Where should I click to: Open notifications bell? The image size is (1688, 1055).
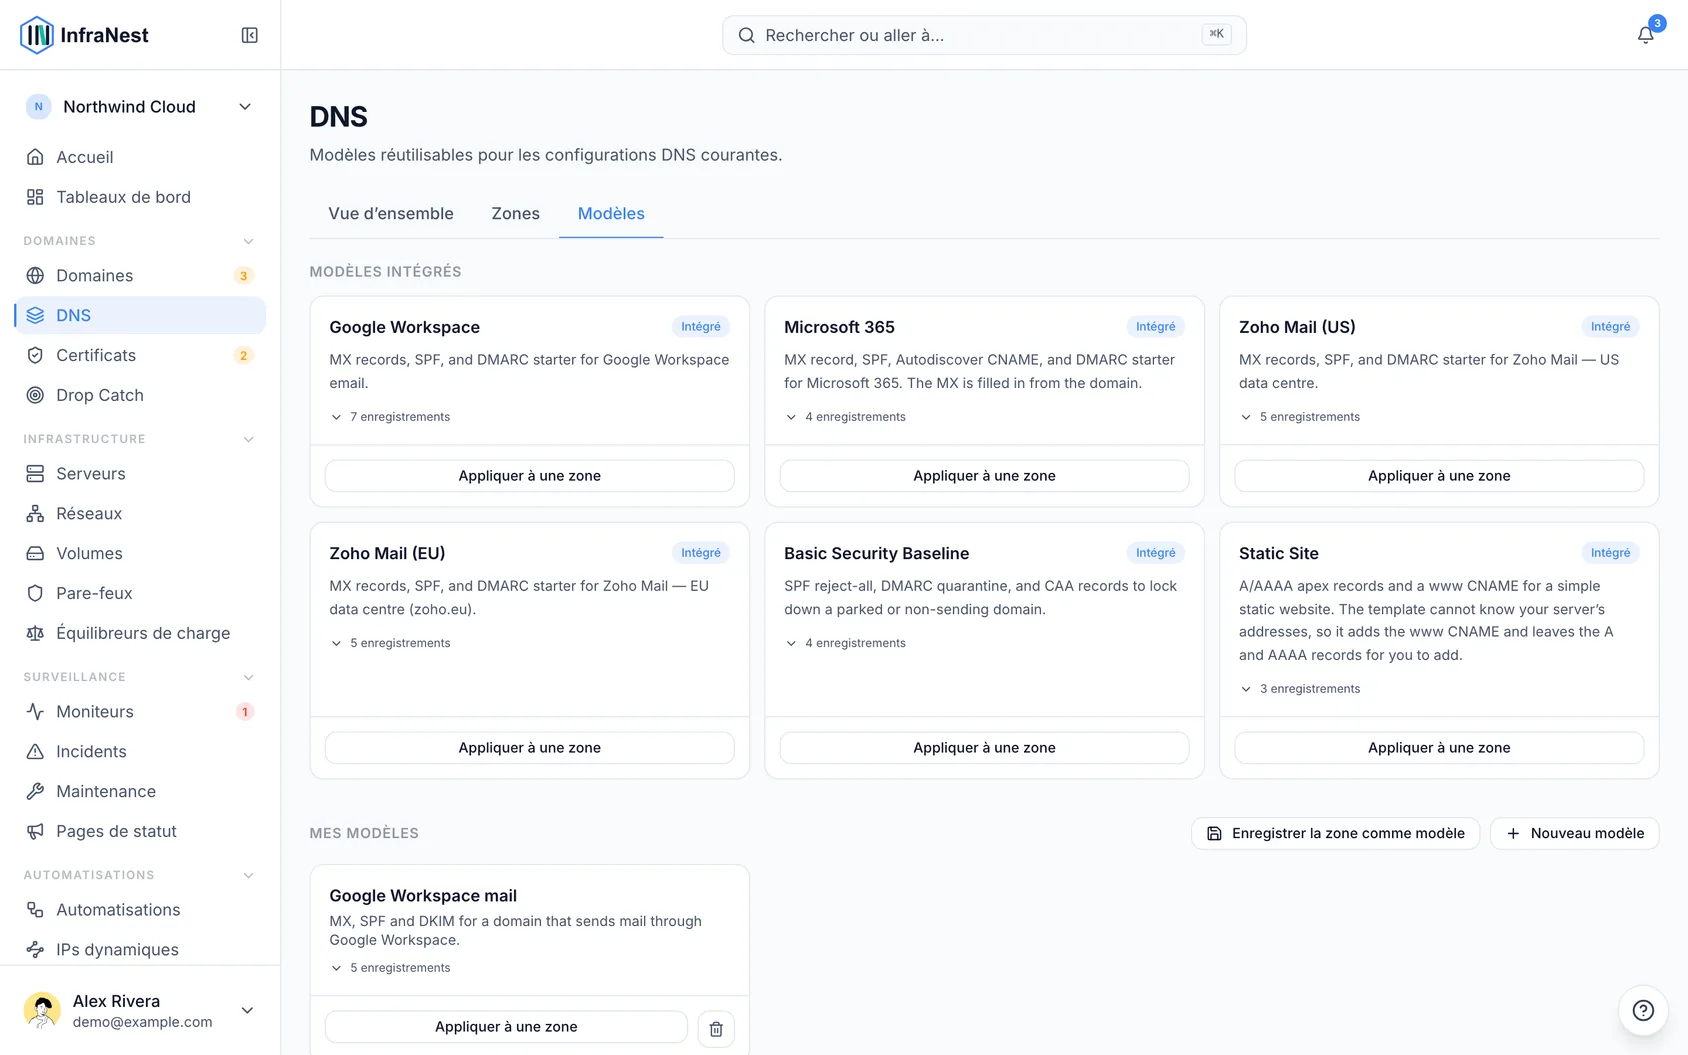point(1645,35)
